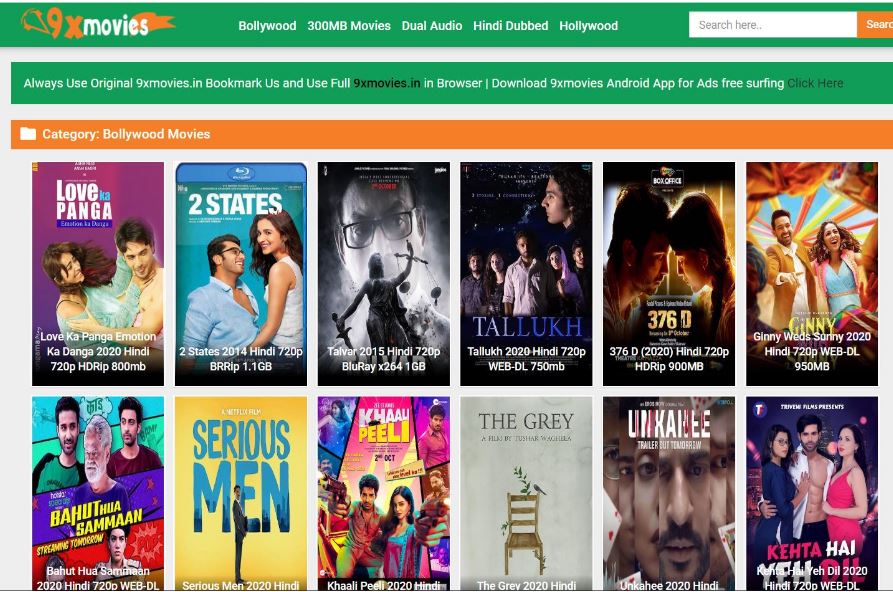
Task: Click the 'Click Here' app download link
Action: 815,83
